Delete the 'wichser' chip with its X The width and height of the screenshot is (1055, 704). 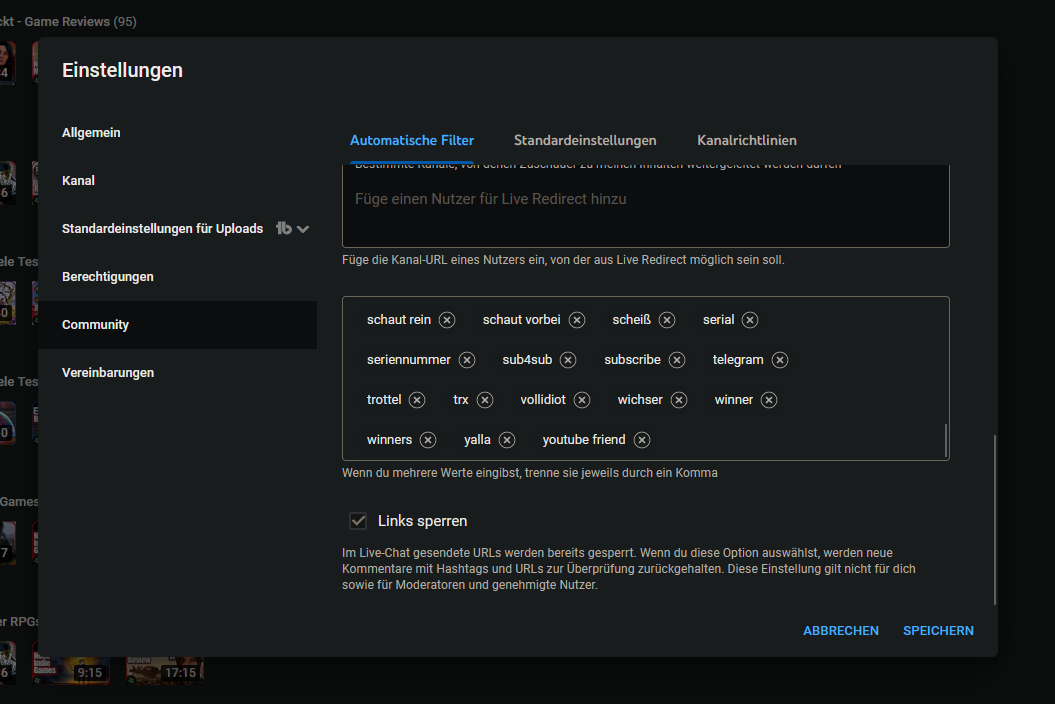tap(679, 400)
